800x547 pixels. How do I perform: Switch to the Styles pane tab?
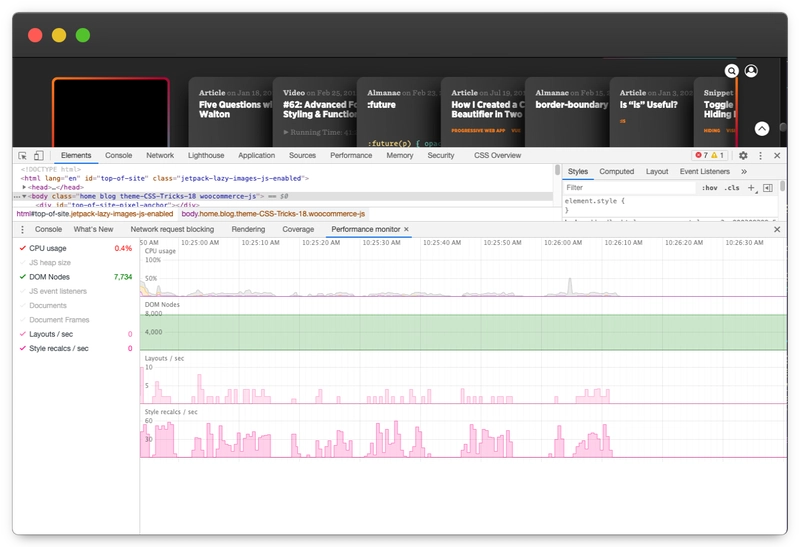pos(578,171)
